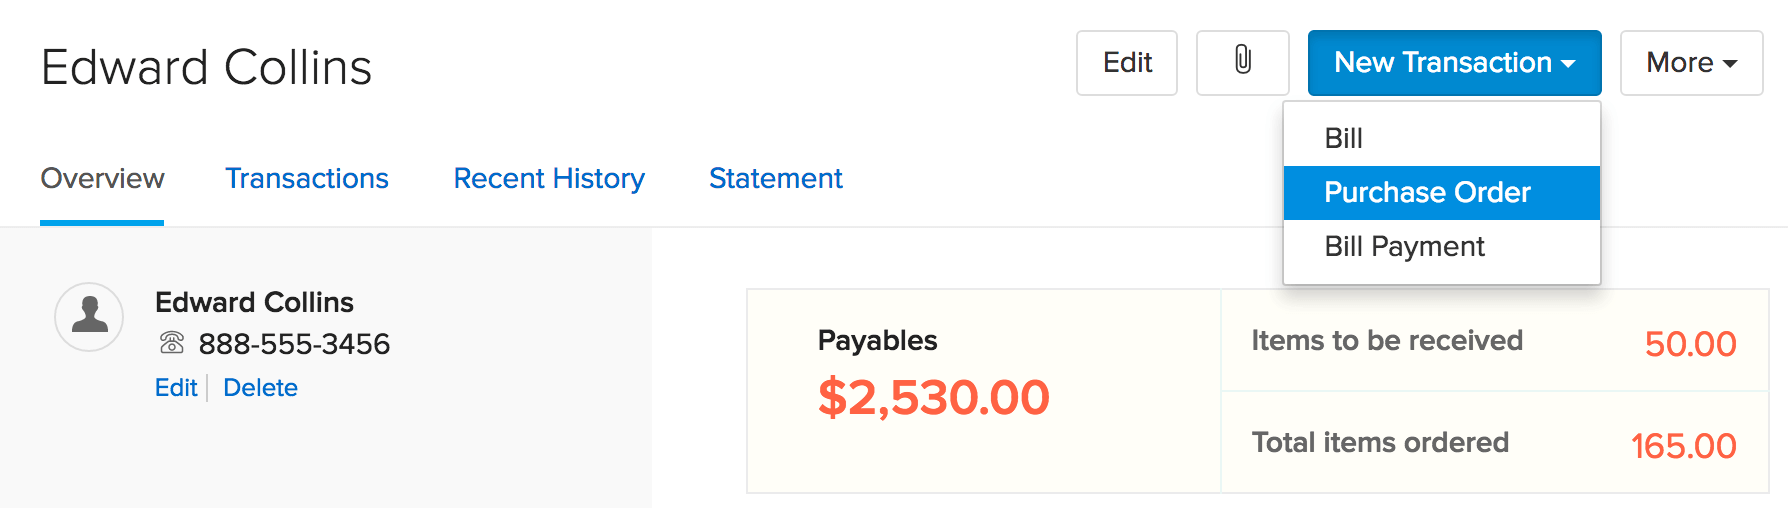
Task: Pick Bill Payment menu option
Action: click(x=1404, y=246)
